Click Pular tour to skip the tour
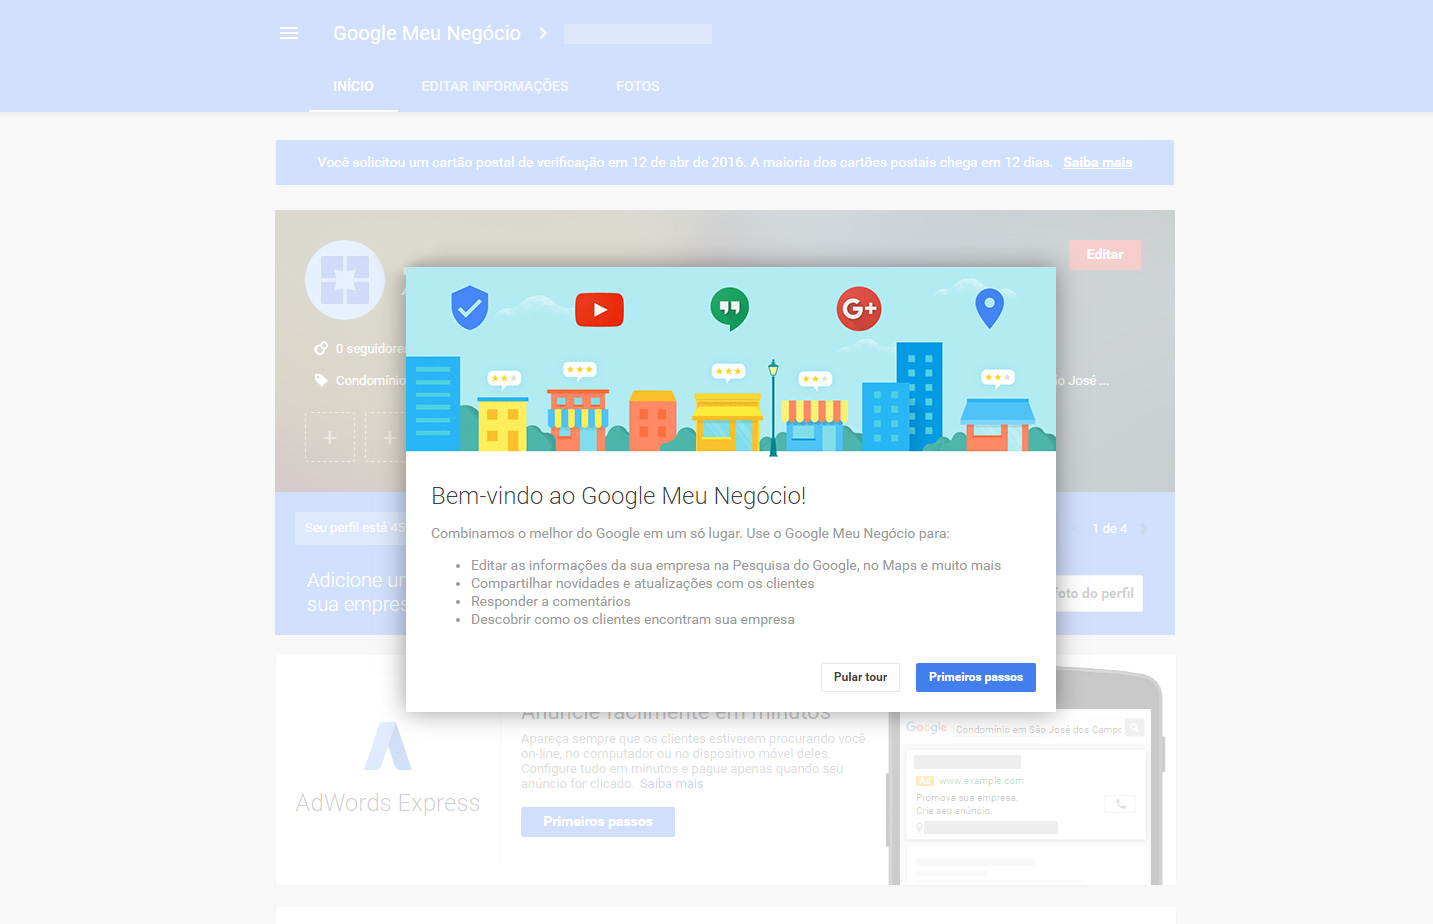This screenshot has width=1433, height=924. pyautogui.click(x=860, y=677)
